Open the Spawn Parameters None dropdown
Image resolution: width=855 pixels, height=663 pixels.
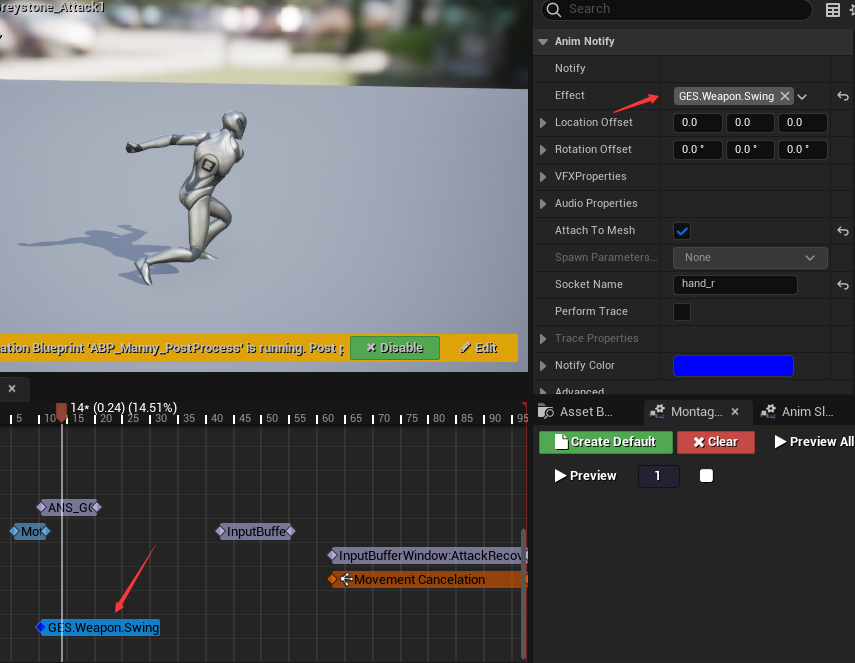pyautogui.click(x=750, y=258)
